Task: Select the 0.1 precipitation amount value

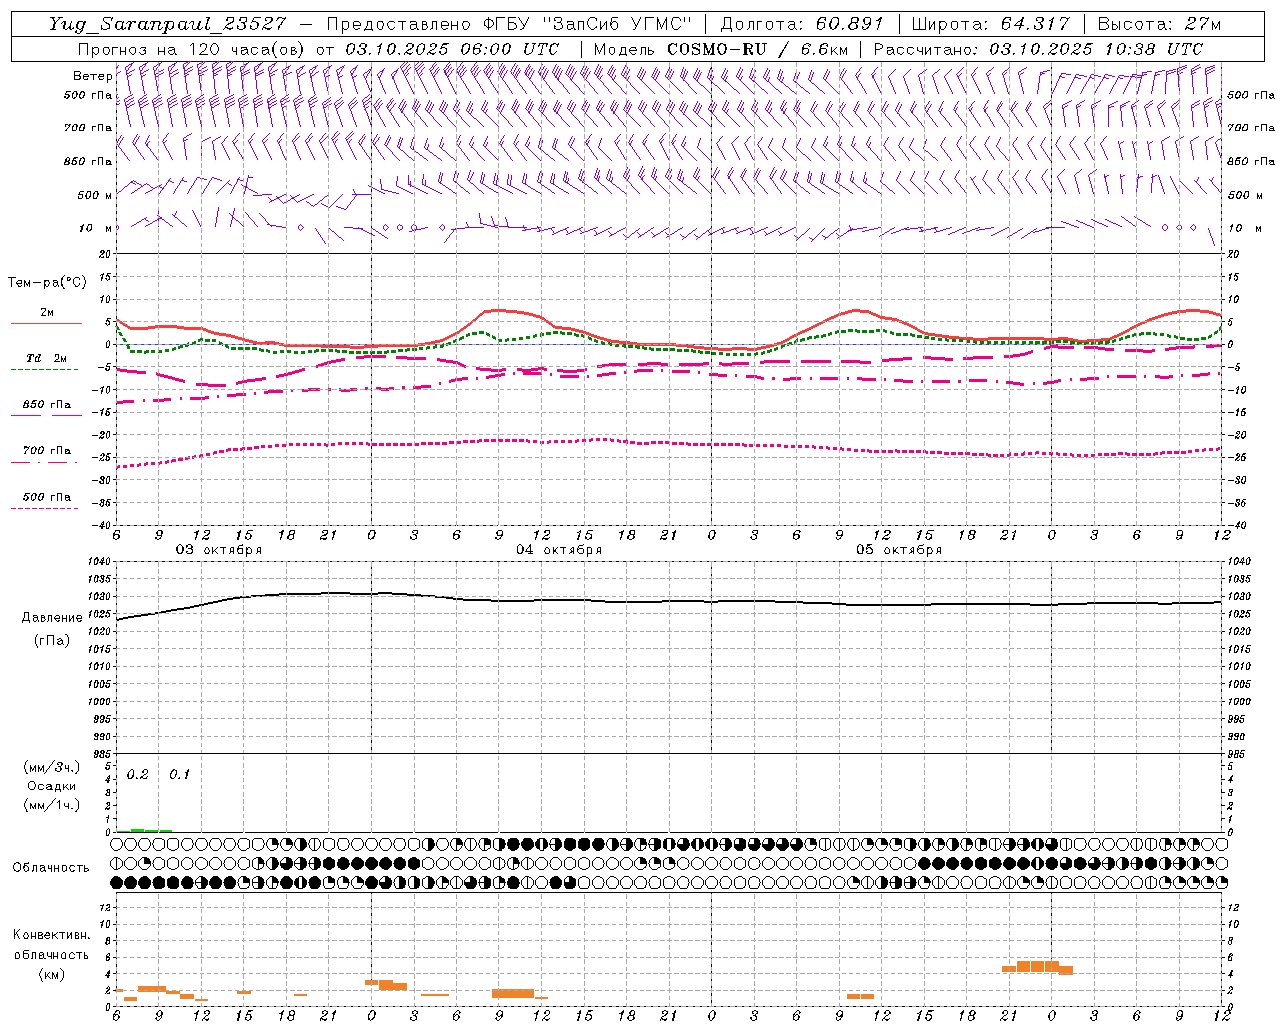Action: (x=179, y=775)
